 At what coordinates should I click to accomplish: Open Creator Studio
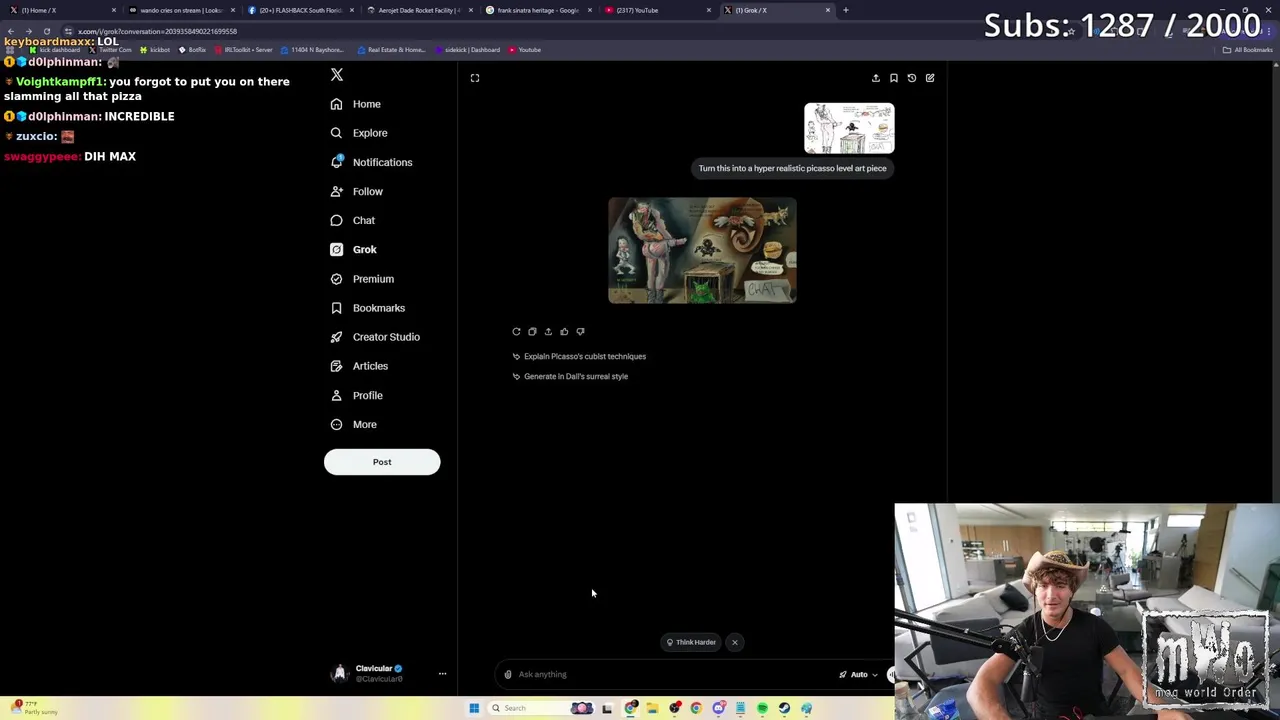pos(374,337)
